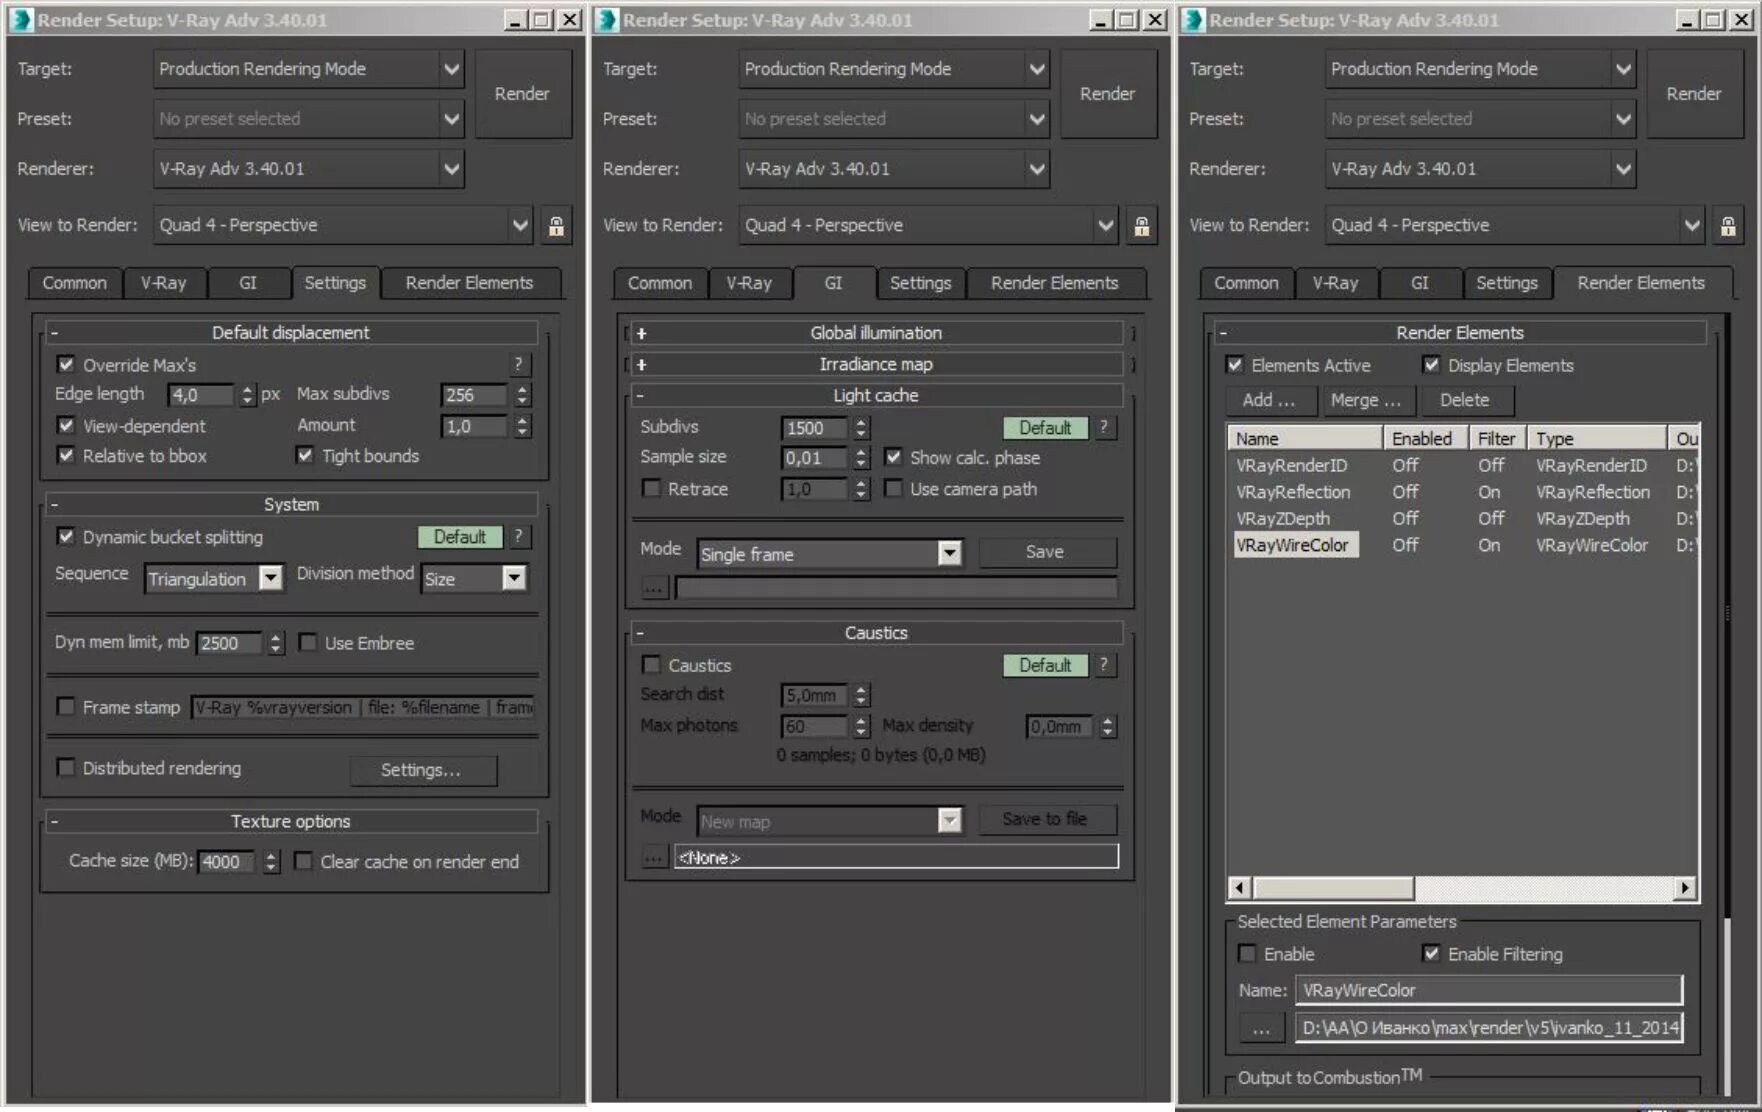This screenshot has width=1762, height=1112.
Task: Click help icon in Caustics rollout
Action: pyautogui.click(x=1104, y=665)
